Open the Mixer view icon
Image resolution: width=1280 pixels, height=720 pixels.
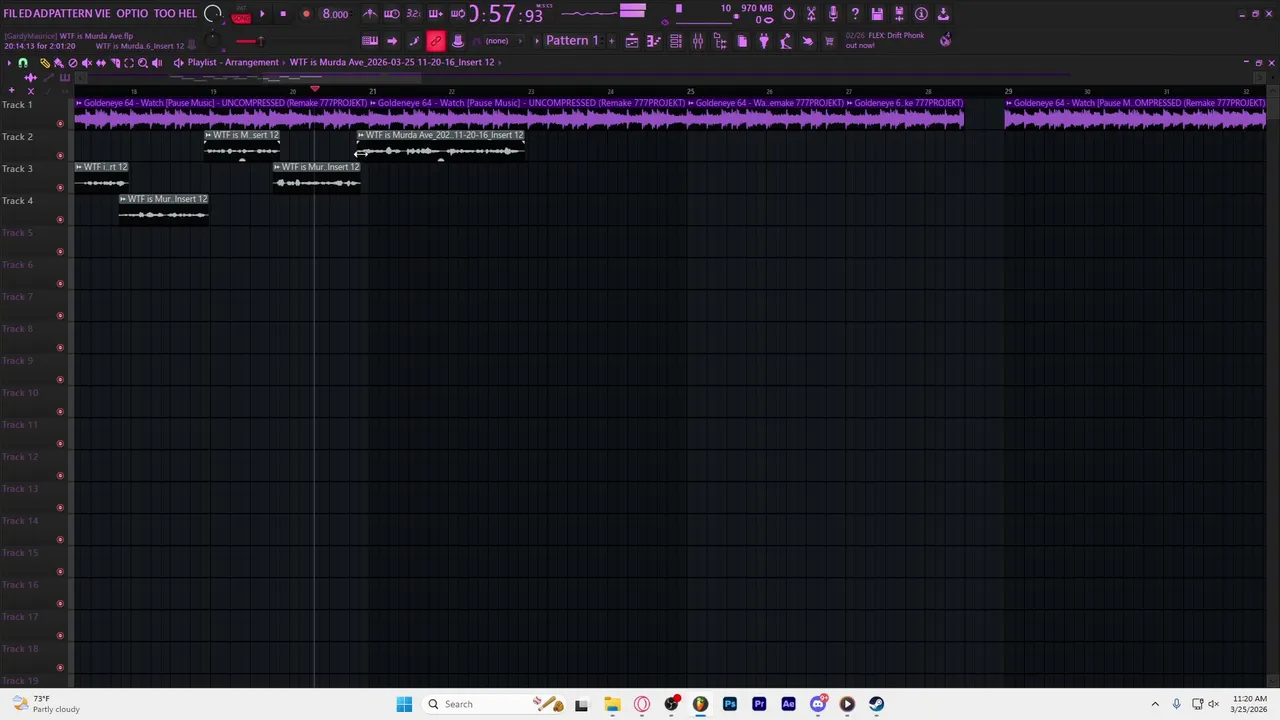[698, 41]
